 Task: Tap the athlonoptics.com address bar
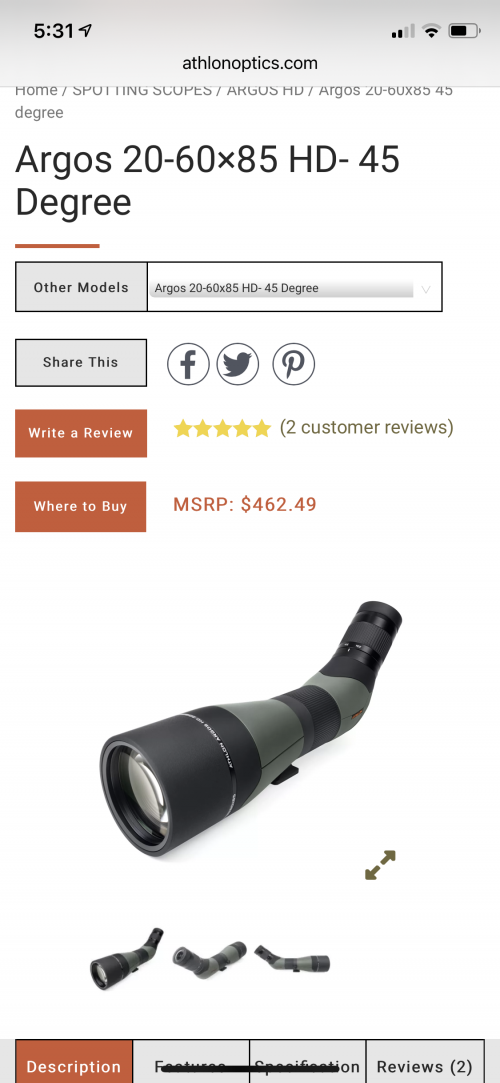(x=250, y=64)
